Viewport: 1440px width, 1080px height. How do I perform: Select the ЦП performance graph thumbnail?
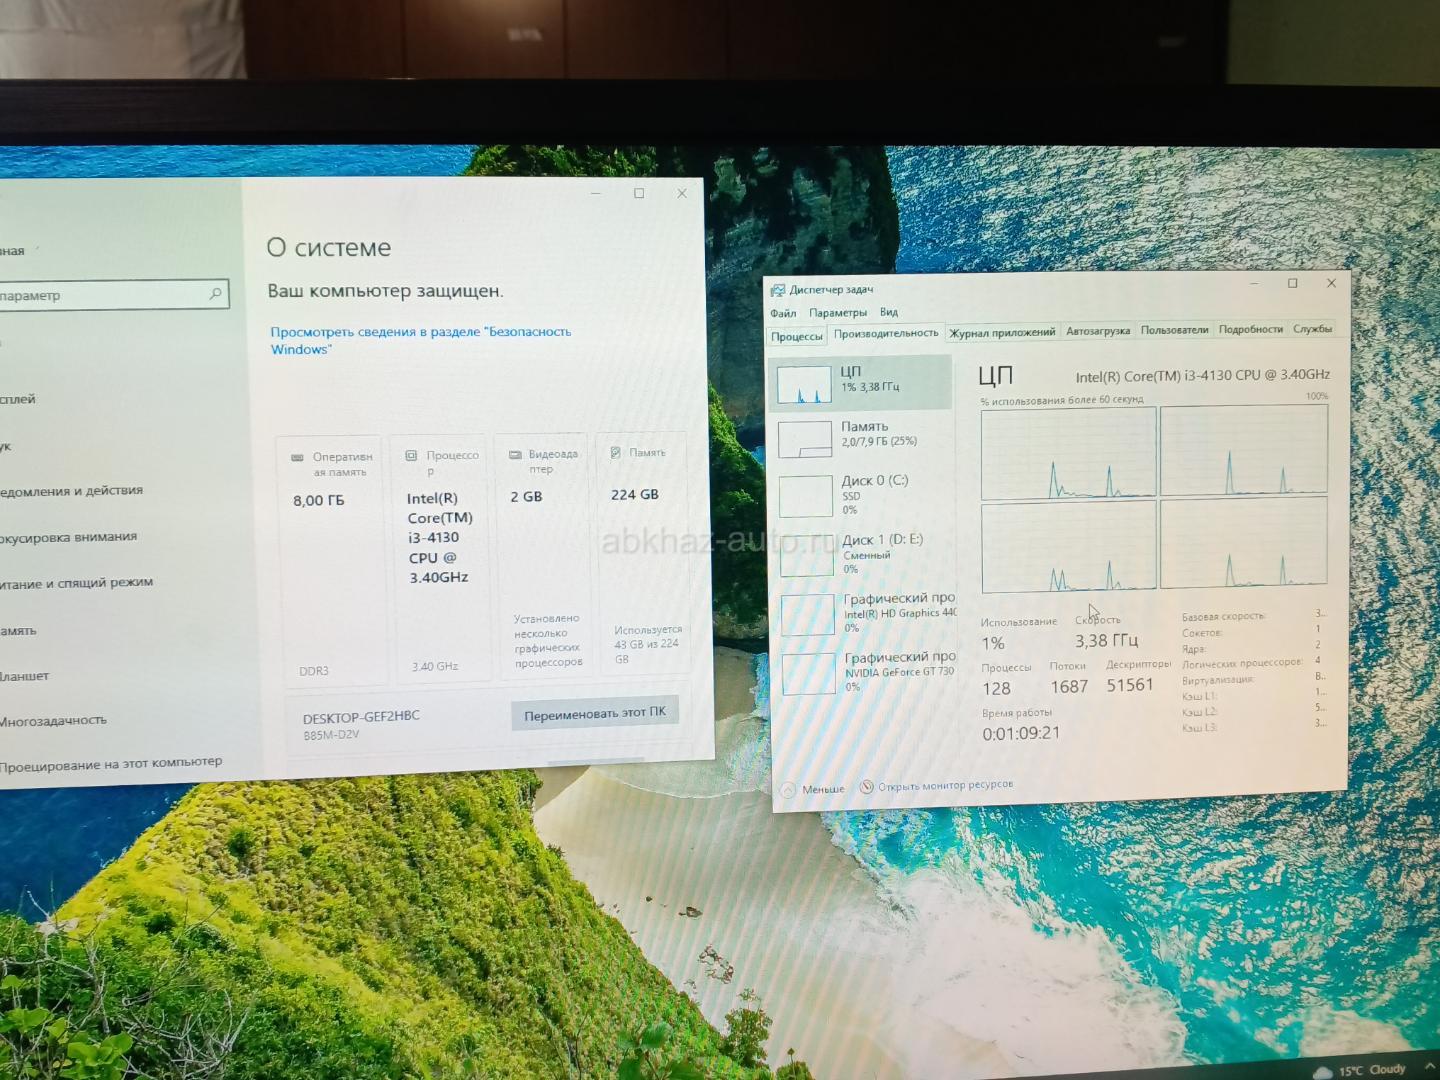coord(804,384)
